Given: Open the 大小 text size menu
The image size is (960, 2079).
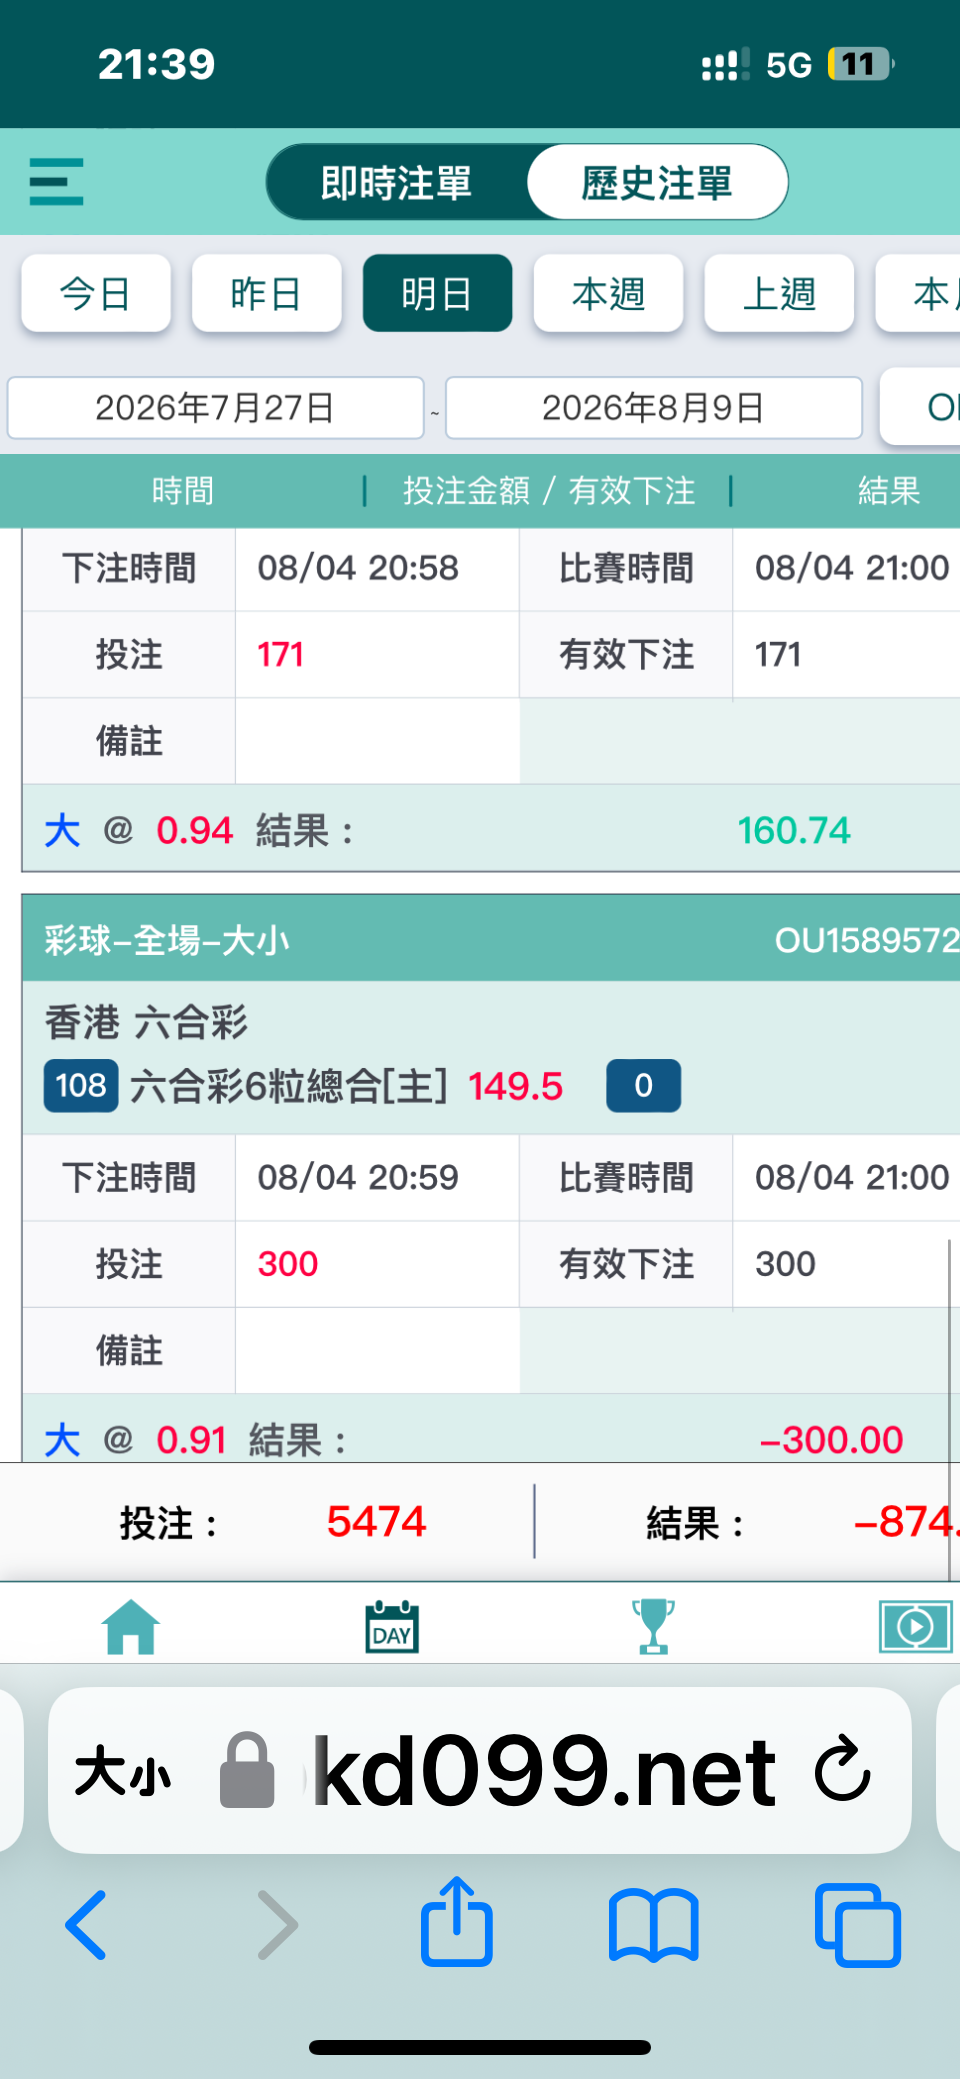Looking at the screenshot, I should pos(123,1772).
